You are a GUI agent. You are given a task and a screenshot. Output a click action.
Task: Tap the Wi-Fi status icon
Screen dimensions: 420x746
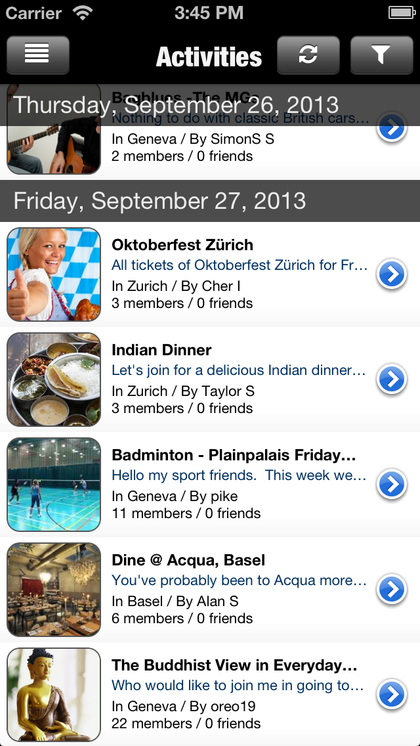[x=83, y=13]
